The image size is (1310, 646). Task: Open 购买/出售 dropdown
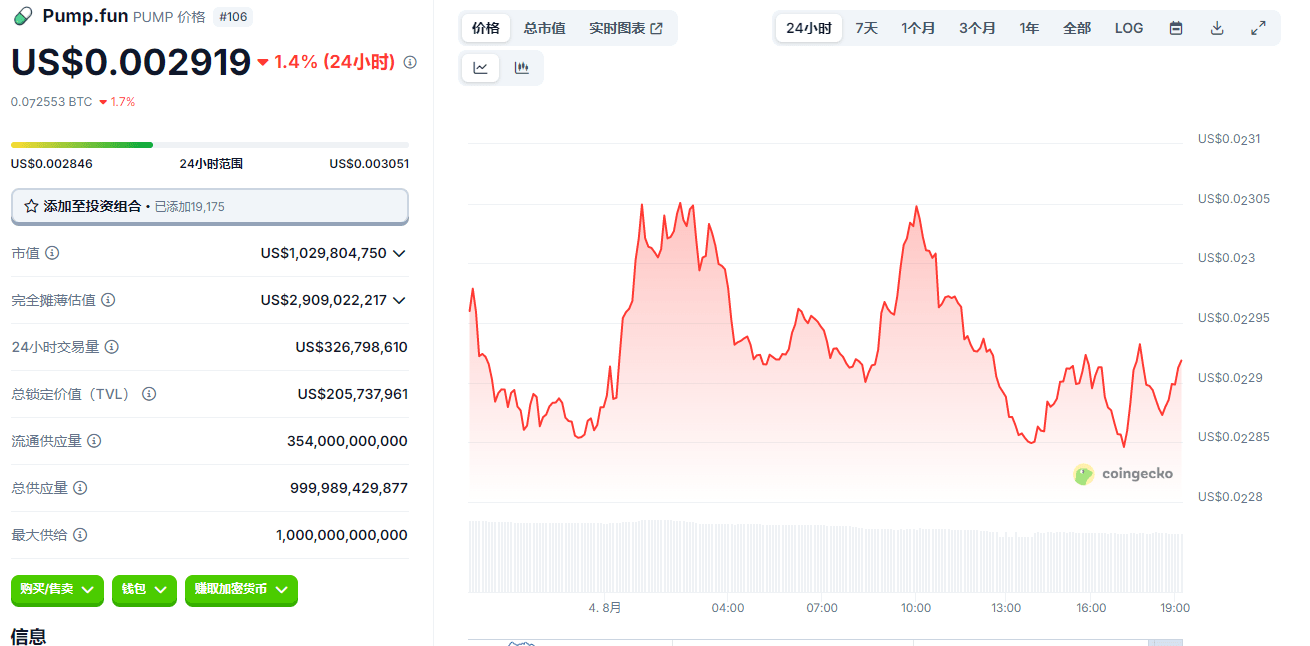[x=57, y=590]
